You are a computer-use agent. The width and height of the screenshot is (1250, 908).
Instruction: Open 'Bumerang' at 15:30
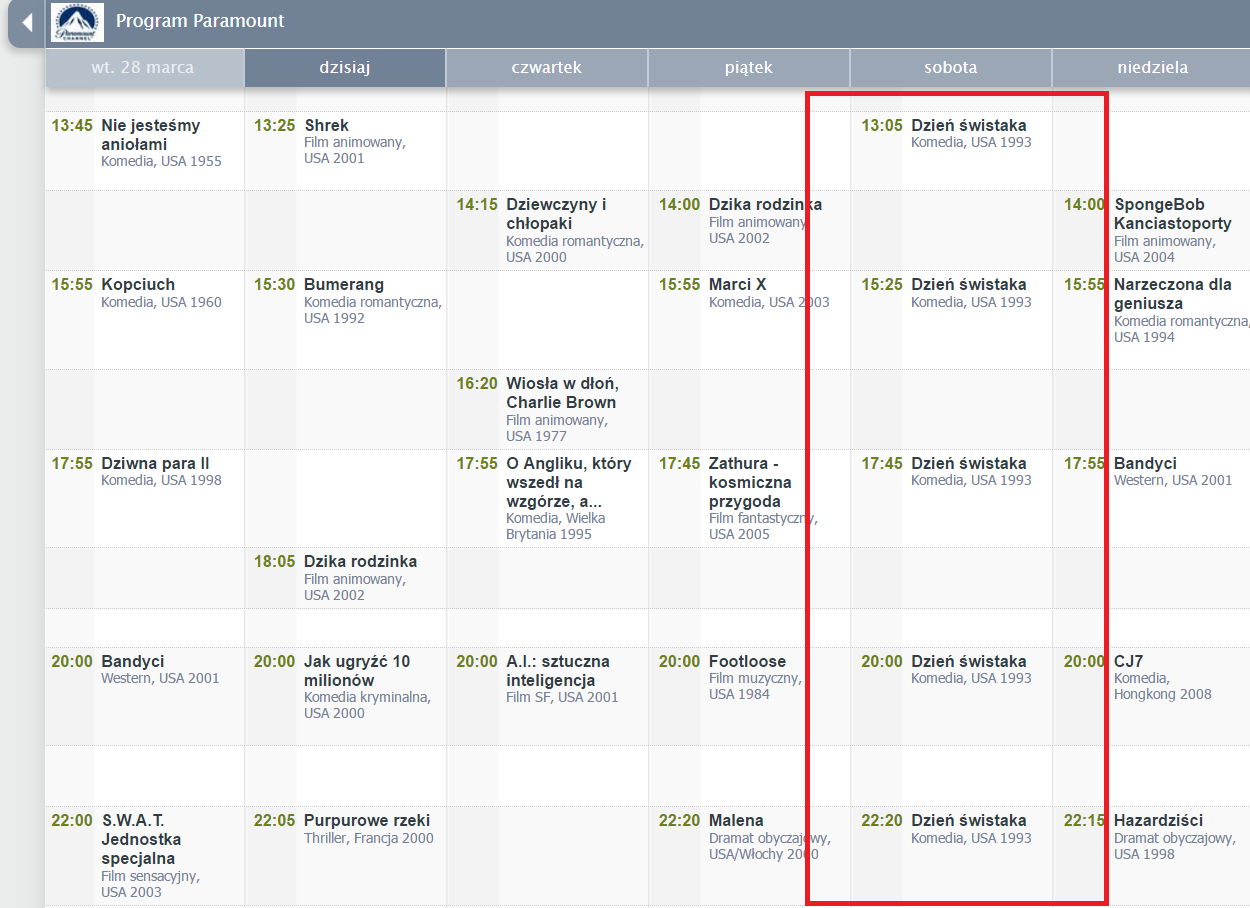coord(344,284)
